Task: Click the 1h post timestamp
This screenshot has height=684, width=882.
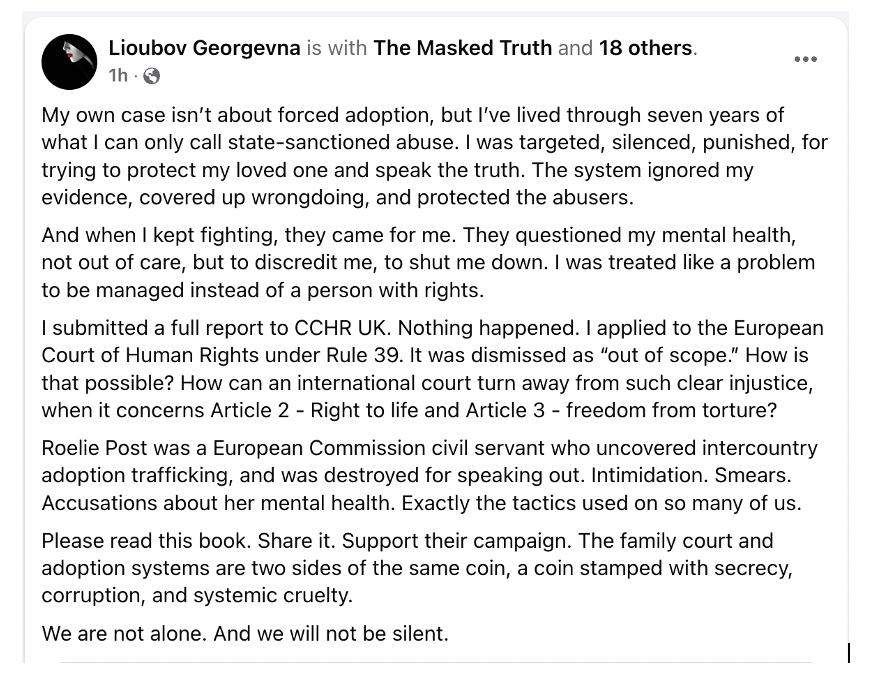Action: point(118,76)
